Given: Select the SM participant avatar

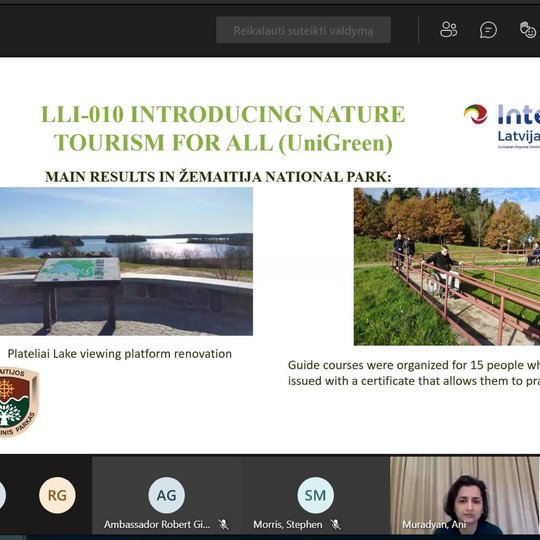Looking at the screenshot, I should [x=315, y=495].
